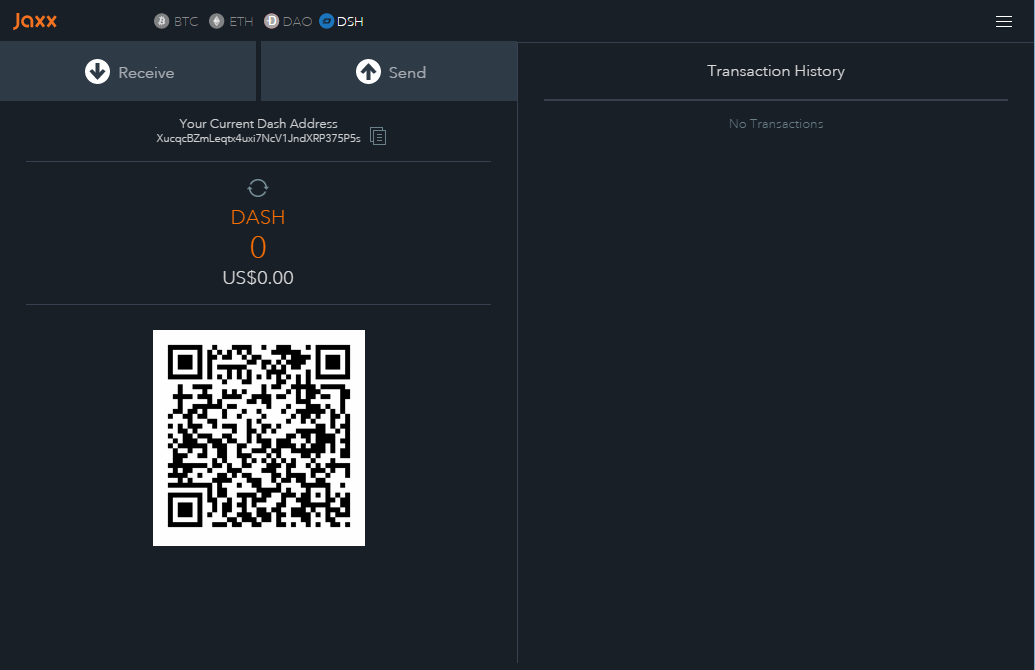Click the Dash address XucqcBZmLeqtx4uxi7NcV1JndXRP375P5s
This screenshot has height=670, width=1035.
pyautogui.click(x=258, y=138)
